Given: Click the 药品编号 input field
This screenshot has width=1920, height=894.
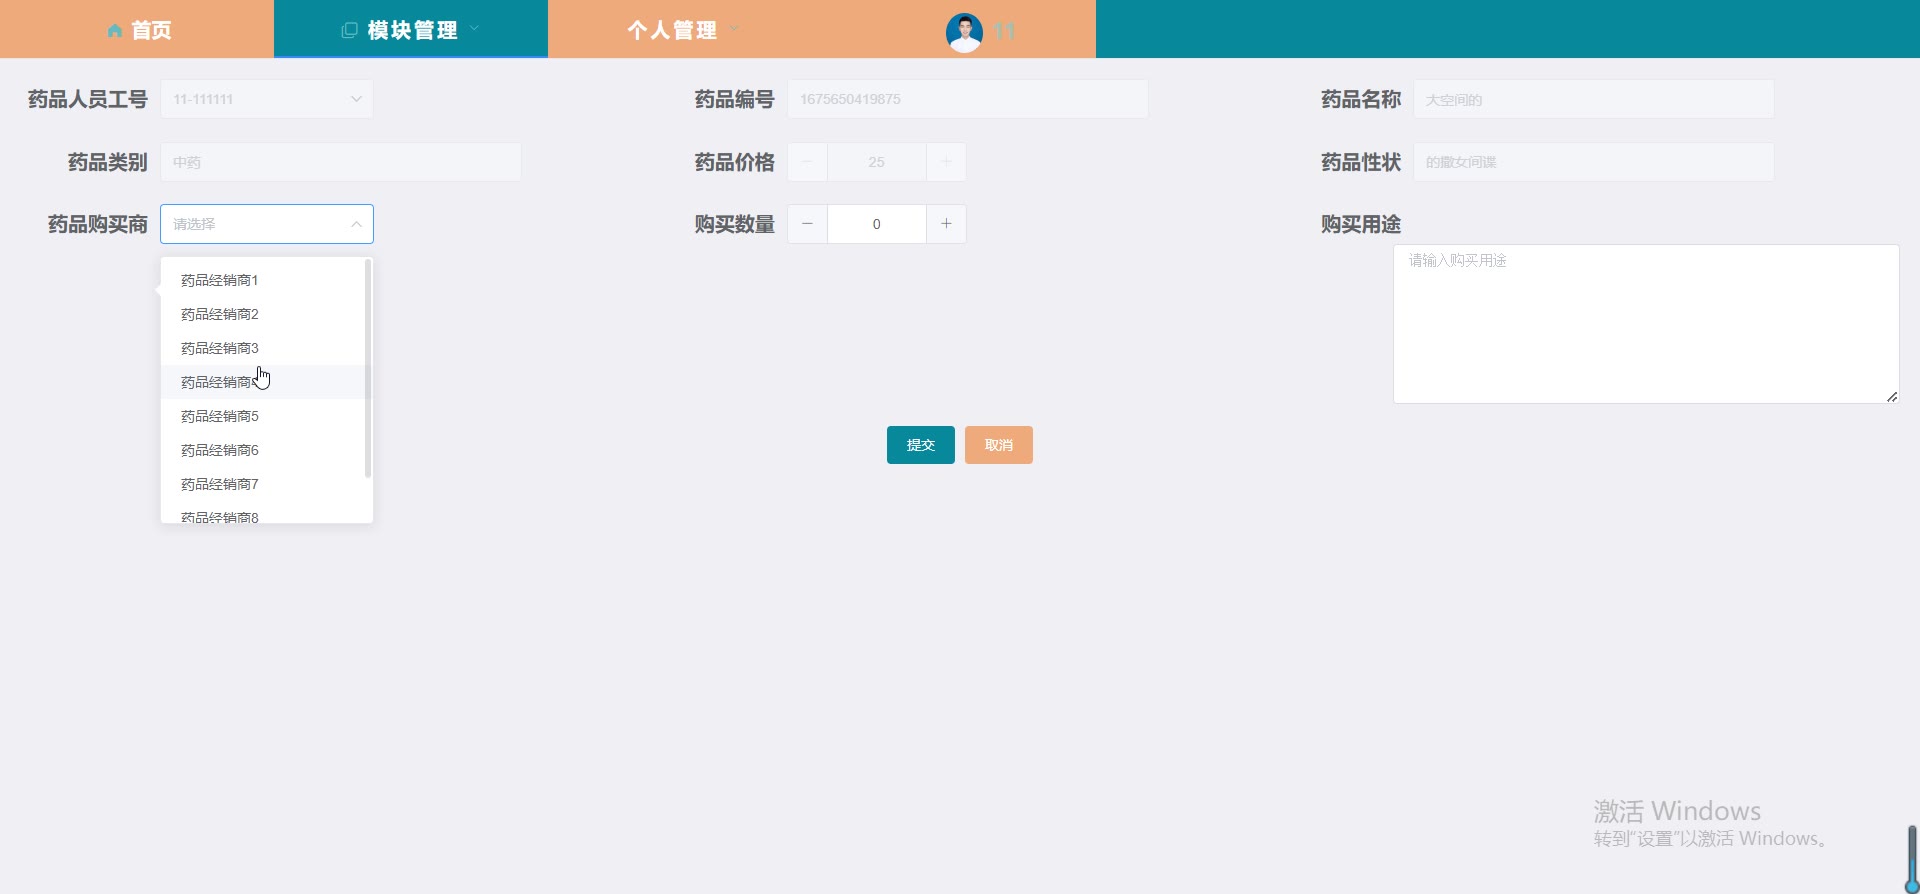Looking at the screenshot, I should tap(967, 99).
